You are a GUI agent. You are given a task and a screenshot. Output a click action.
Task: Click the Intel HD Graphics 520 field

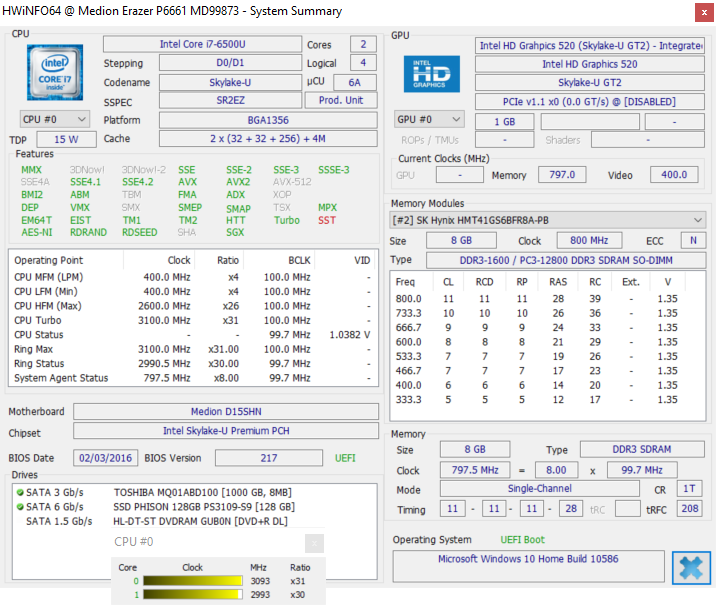pyautogui.click(x=590, y=64)
